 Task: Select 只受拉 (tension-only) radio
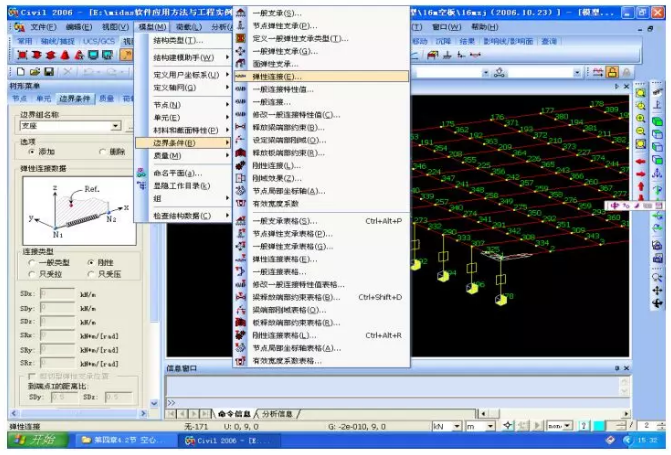32,274
